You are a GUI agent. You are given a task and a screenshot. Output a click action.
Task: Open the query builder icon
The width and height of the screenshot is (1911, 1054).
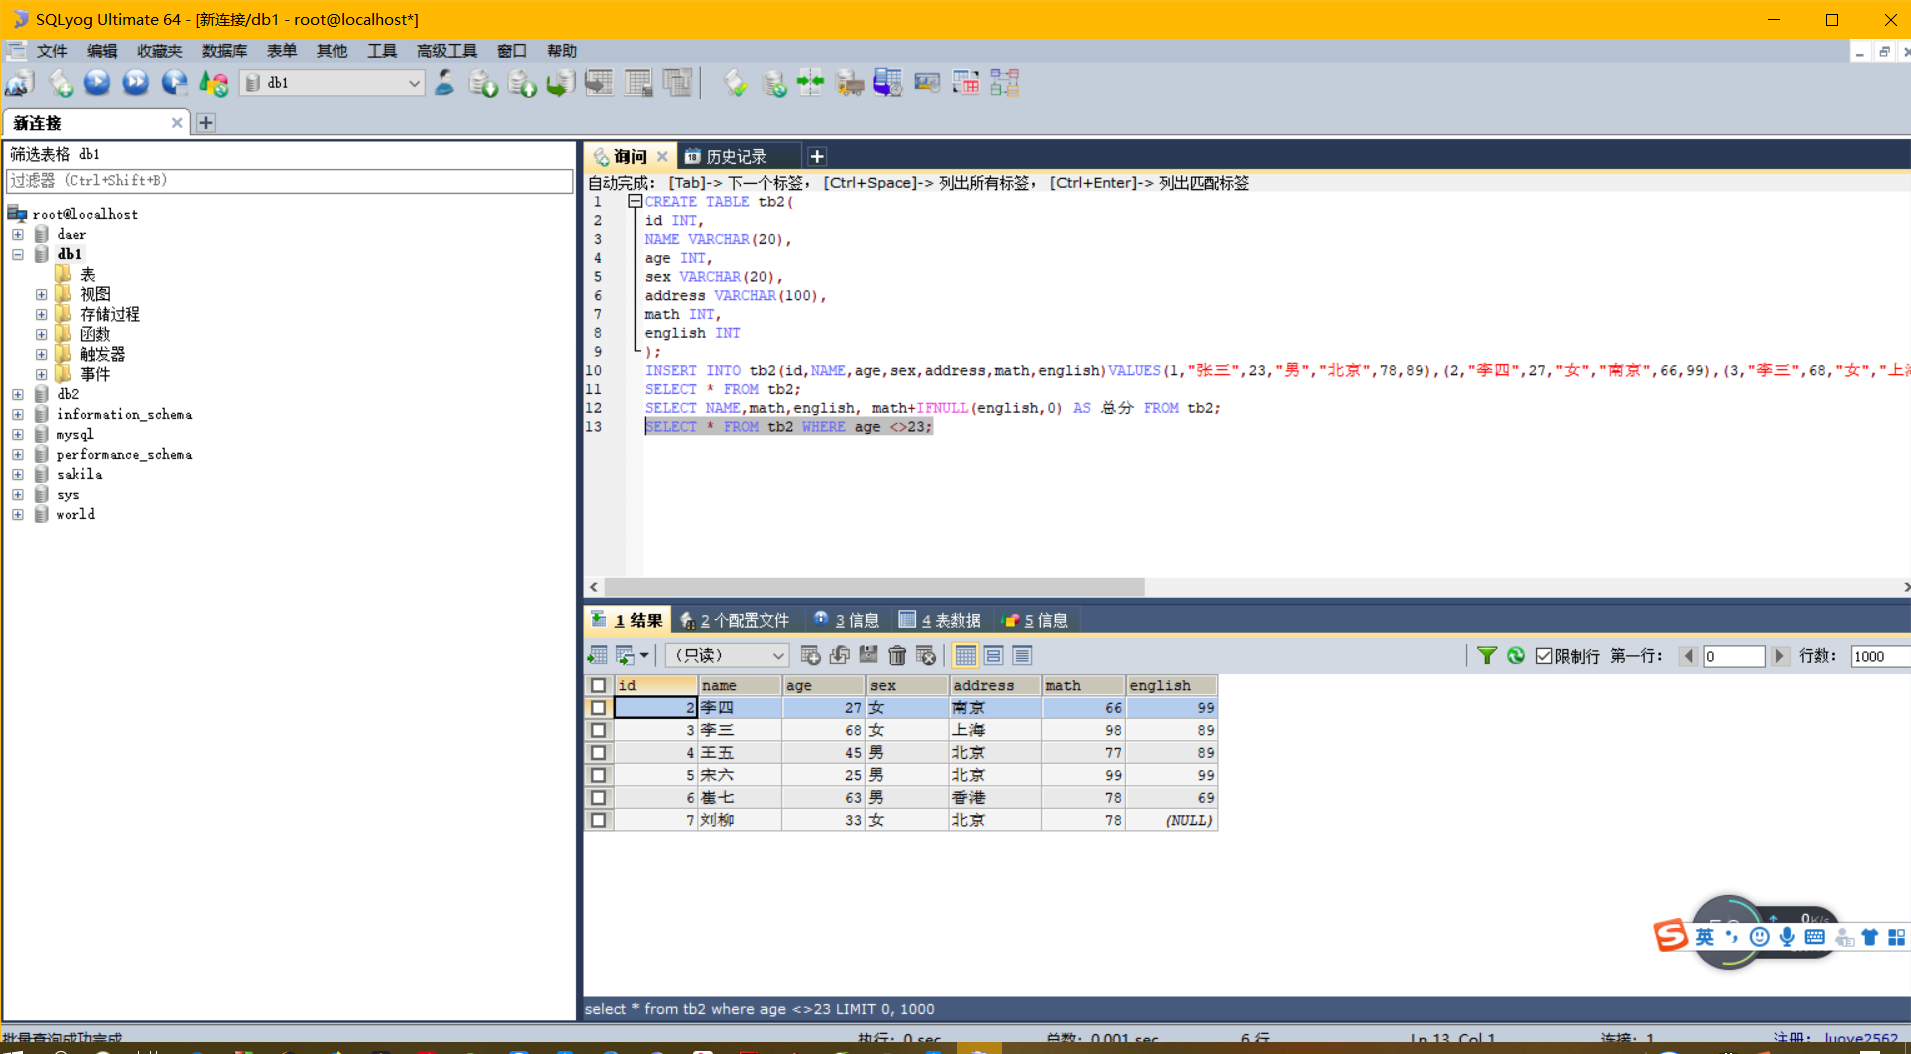(x=966, y=83)
